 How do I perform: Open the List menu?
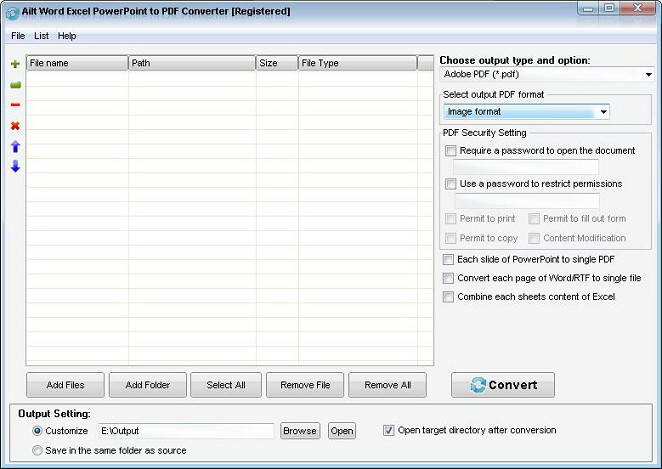coord(41,36)
